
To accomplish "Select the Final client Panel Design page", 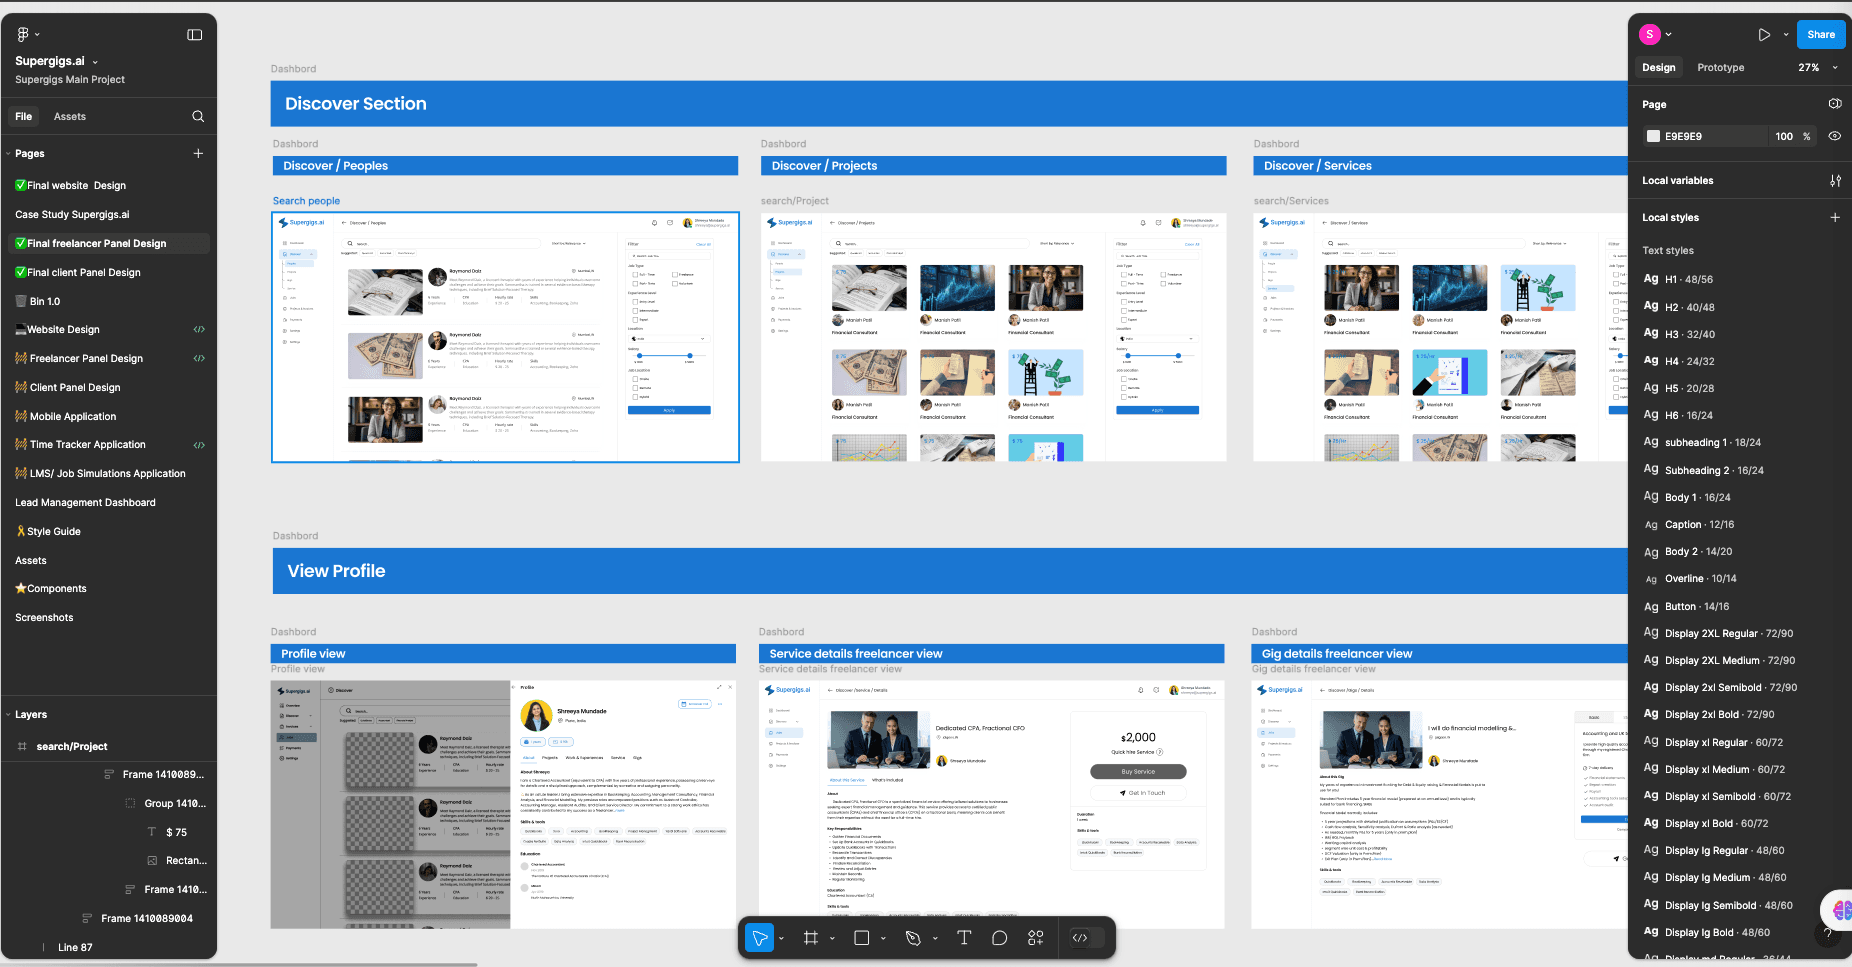I will pyautogui.click(x=78, y=272).
